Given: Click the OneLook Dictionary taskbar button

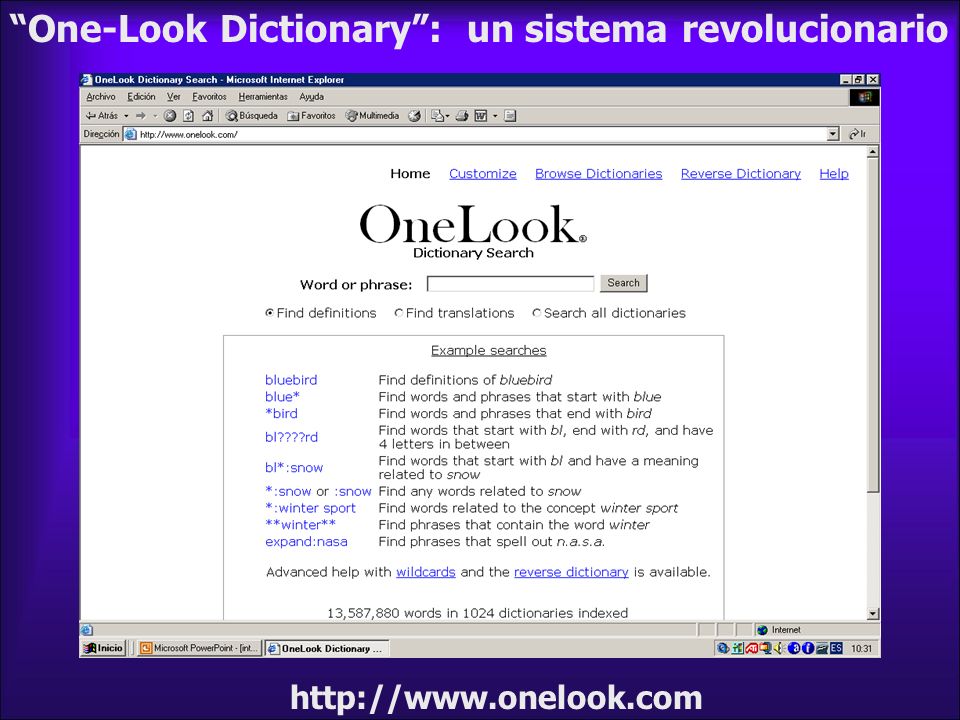Looking at the screenshot, I should pos(326,648).
